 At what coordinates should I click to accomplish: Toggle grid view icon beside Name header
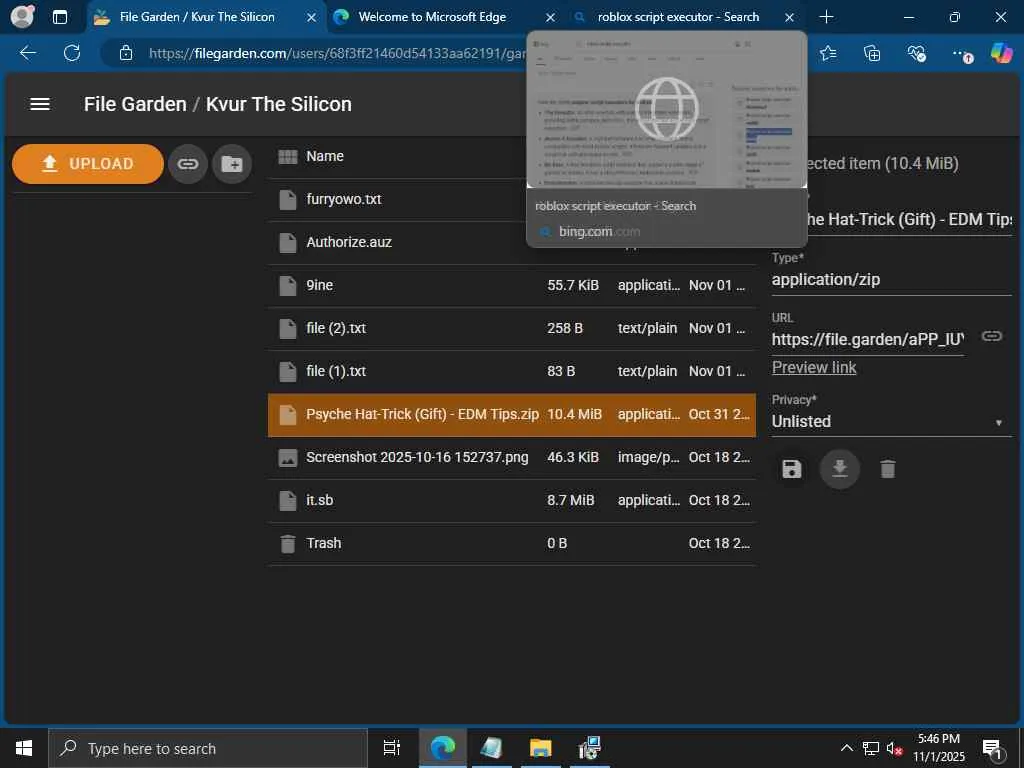click(x=287, y=156)
